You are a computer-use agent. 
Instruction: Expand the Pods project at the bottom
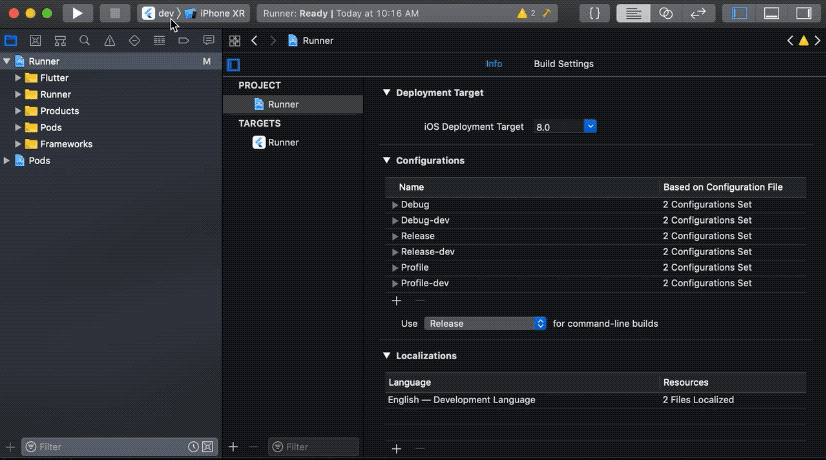coord(6,160)
